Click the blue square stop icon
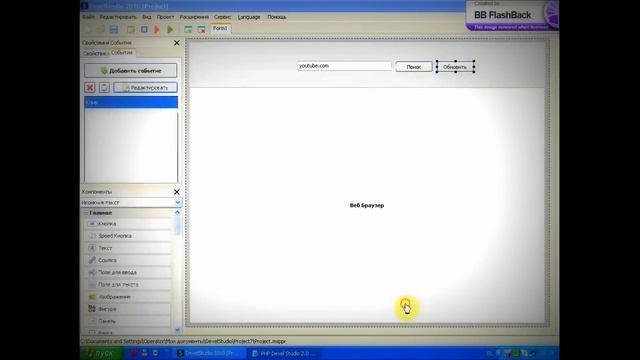640x360 pixels. point(144,29)
